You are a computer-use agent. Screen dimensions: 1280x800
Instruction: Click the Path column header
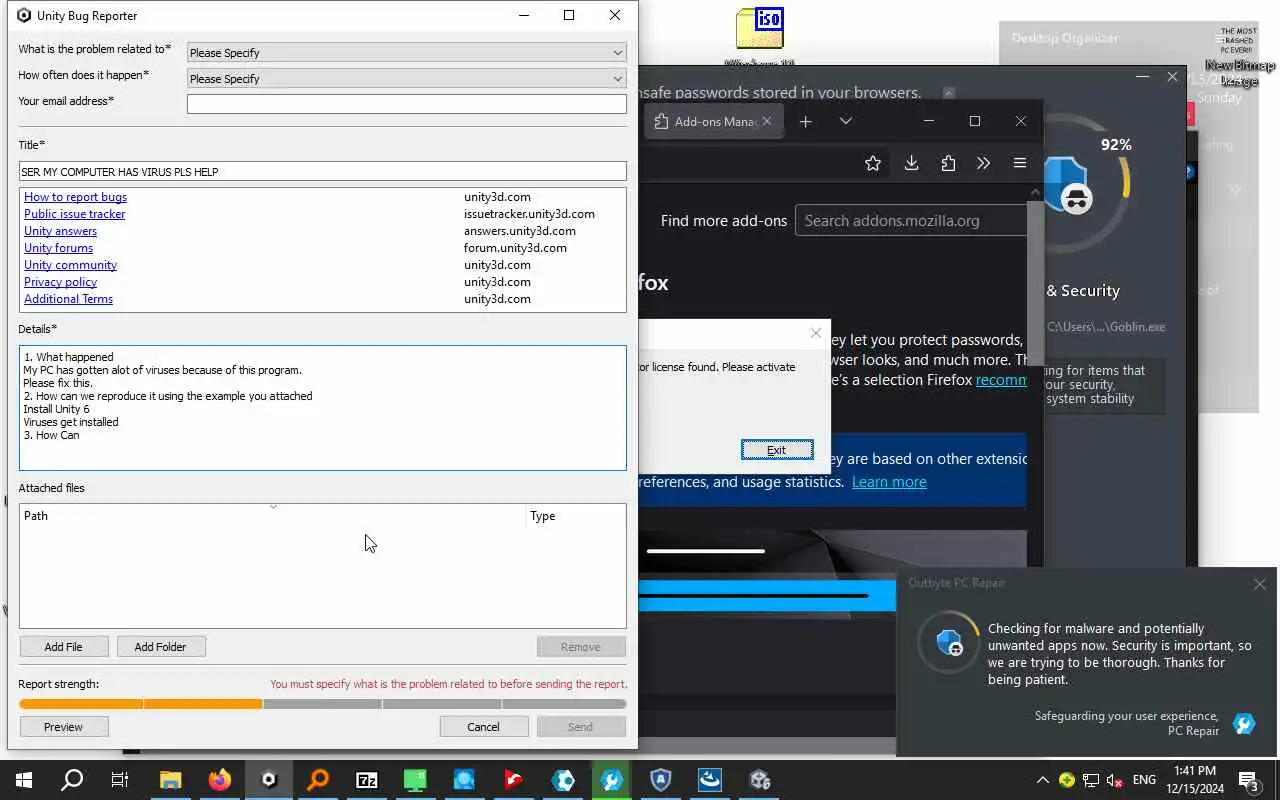(x=273, y=516)
